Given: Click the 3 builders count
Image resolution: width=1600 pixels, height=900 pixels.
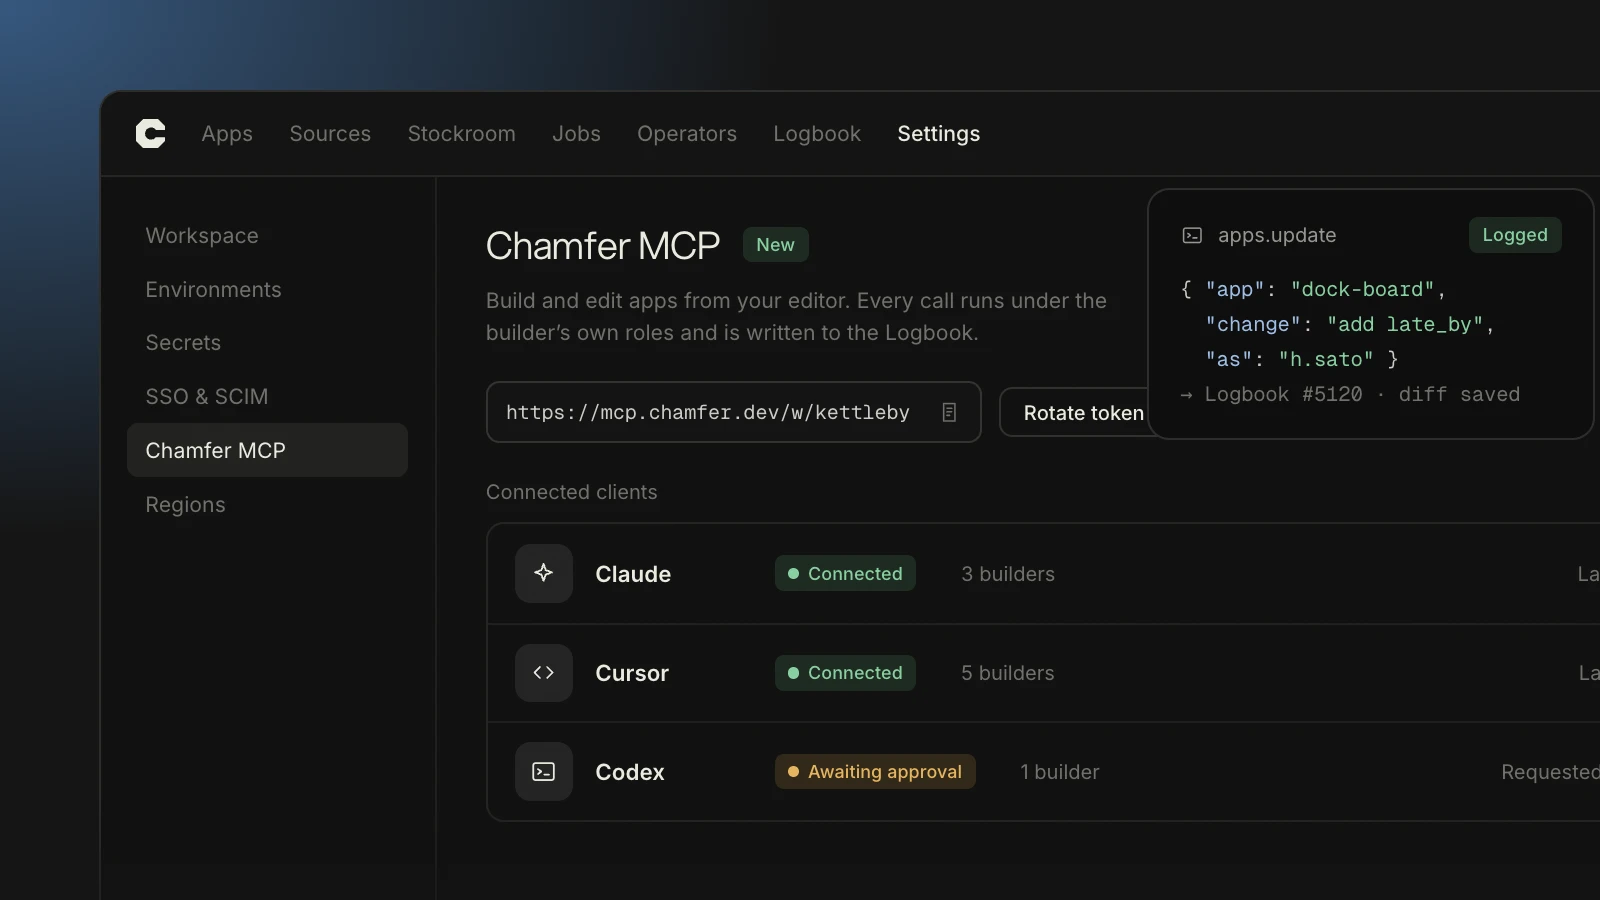Looking at the screenshot, I should pyautogui.click(x=1008, y=574).
